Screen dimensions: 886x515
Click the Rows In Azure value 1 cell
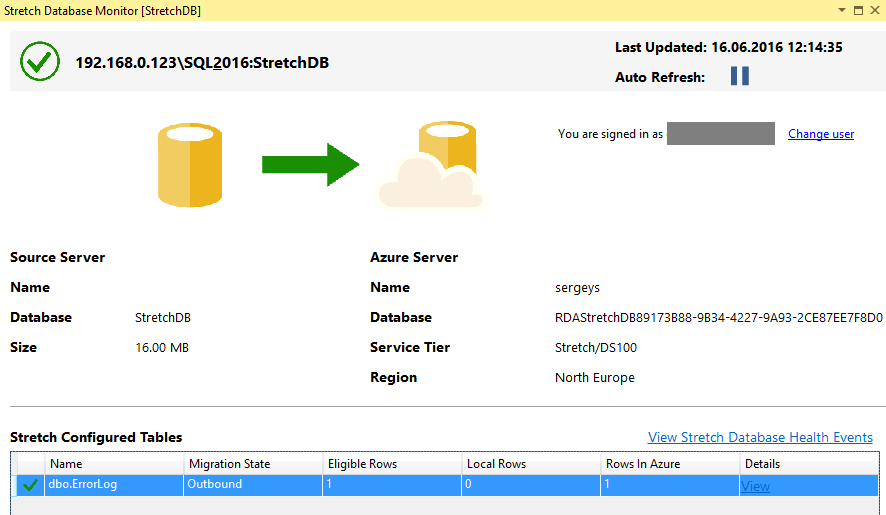point(670,485)
